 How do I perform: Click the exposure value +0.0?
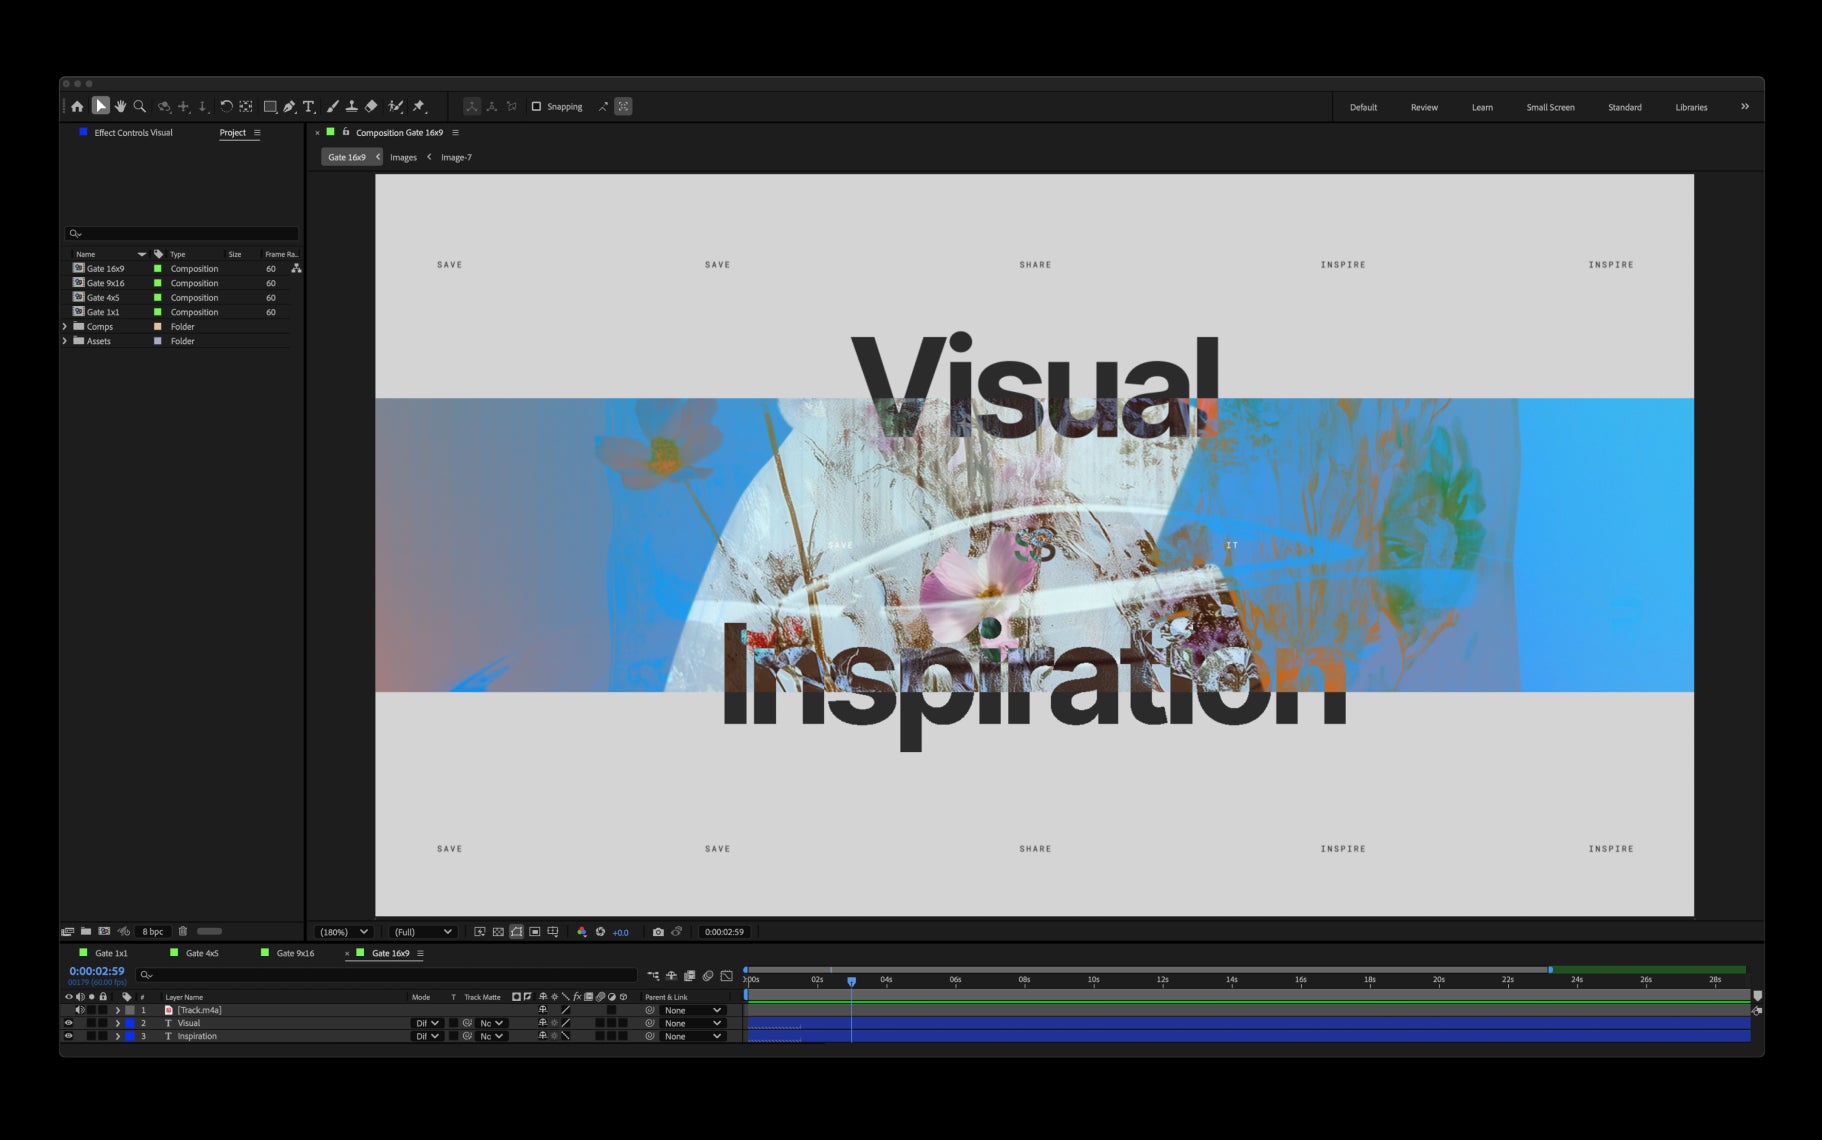(x=620, y=932)
